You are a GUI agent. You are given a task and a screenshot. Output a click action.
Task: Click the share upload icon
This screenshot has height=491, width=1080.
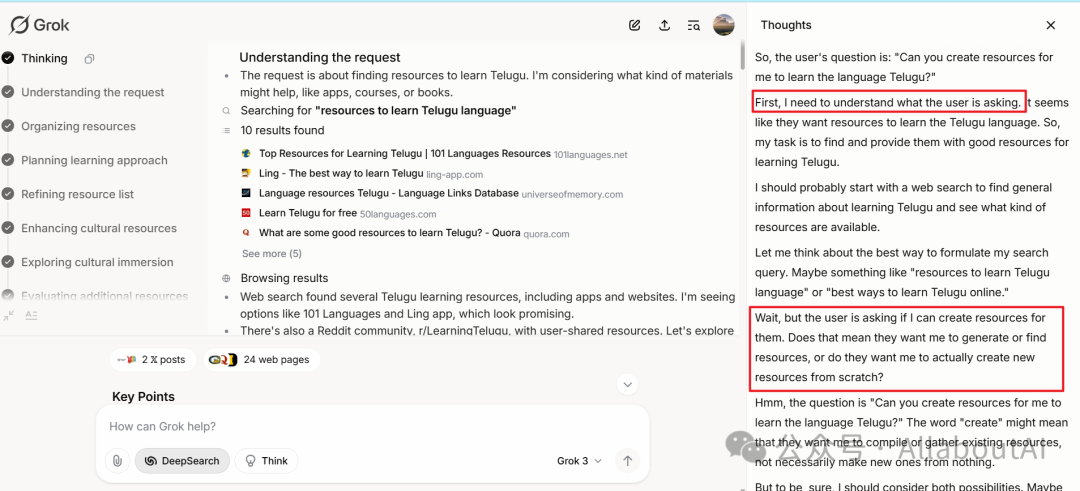coord(664,26)
